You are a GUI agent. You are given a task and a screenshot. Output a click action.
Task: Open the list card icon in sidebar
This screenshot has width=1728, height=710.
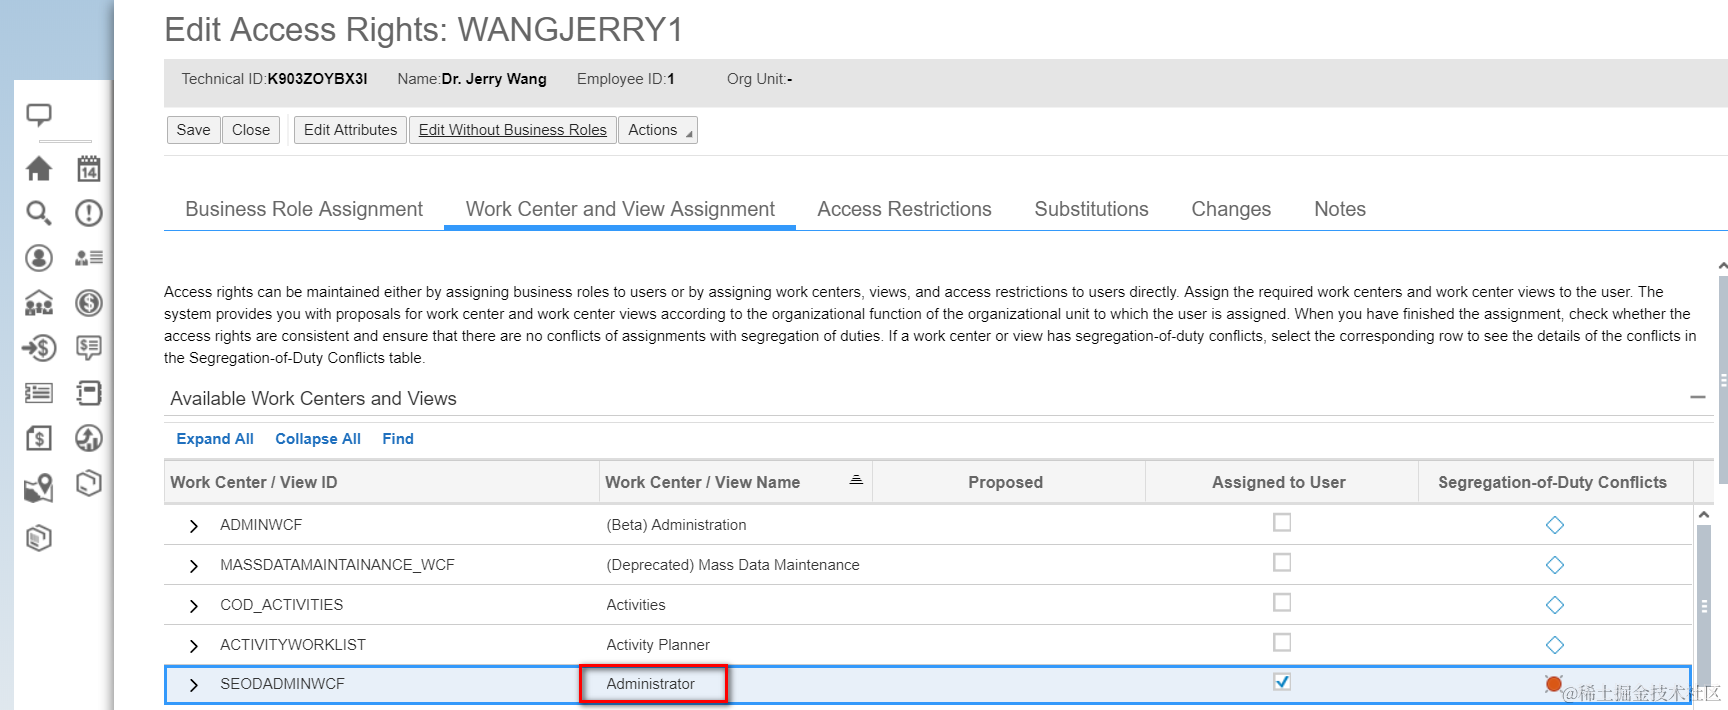[39, 393]
